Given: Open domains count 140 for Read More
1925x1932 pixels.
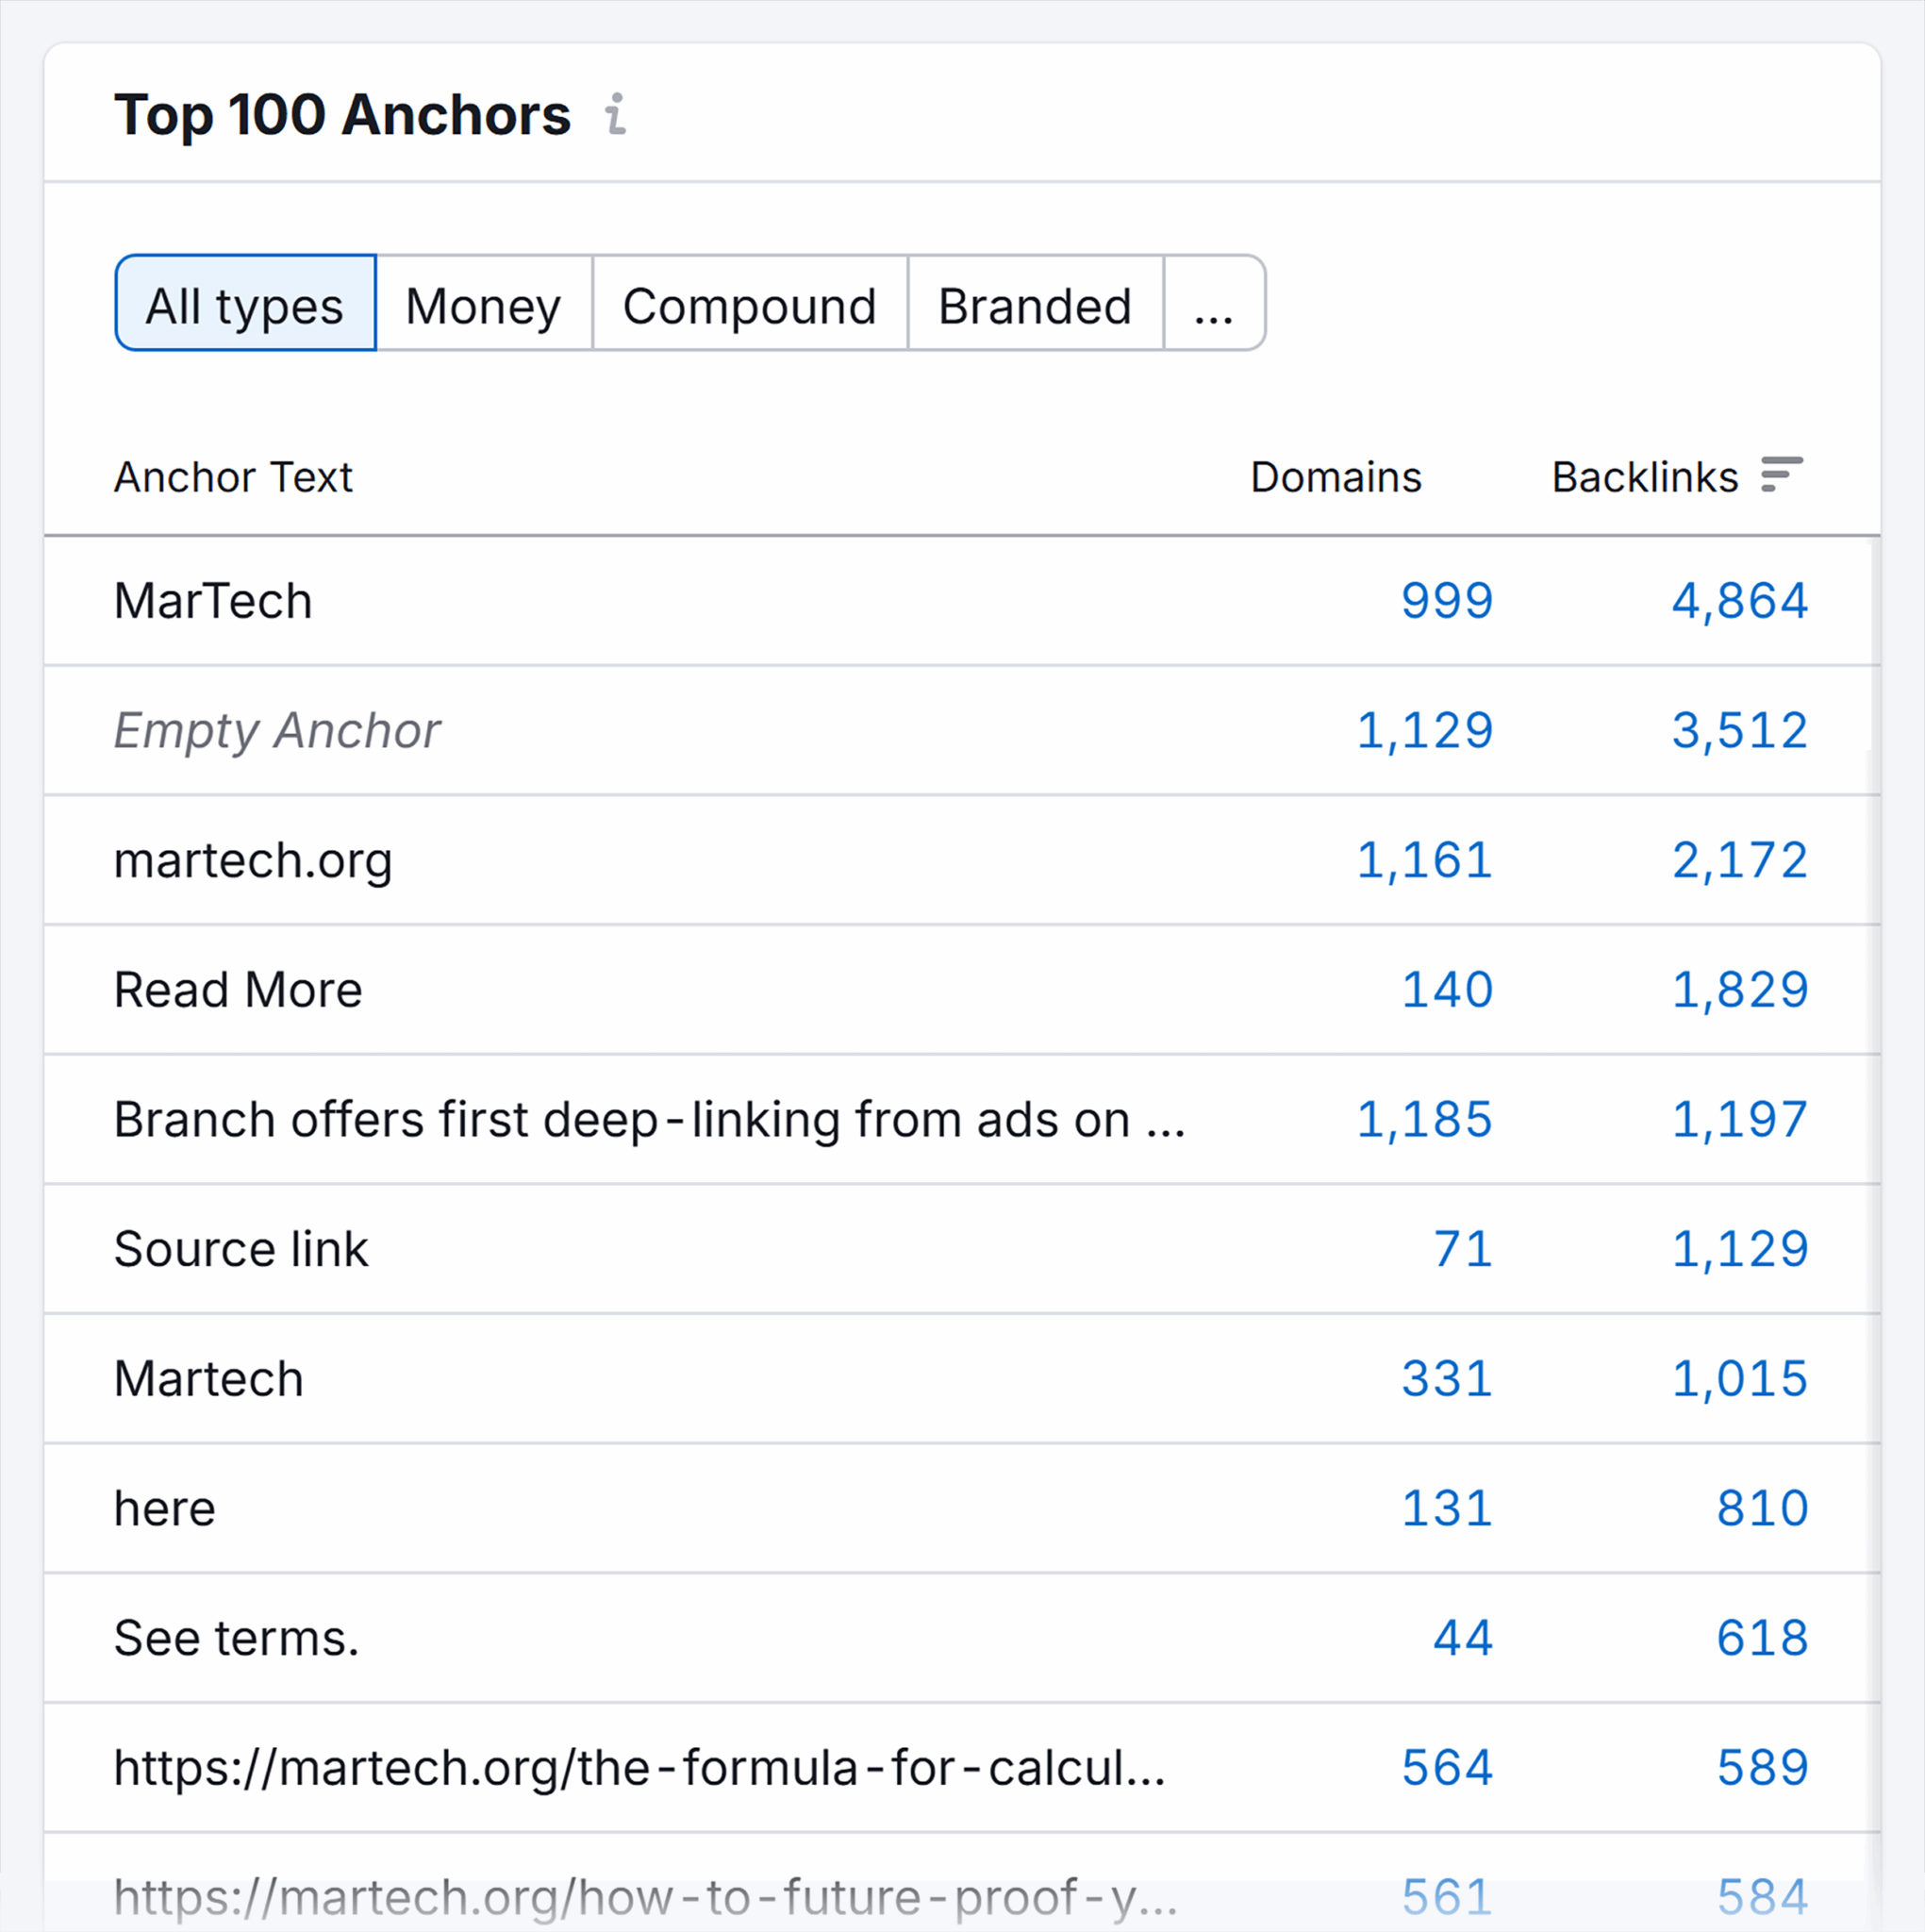Looking at the screenshot, I should [x=1447, y=990].
